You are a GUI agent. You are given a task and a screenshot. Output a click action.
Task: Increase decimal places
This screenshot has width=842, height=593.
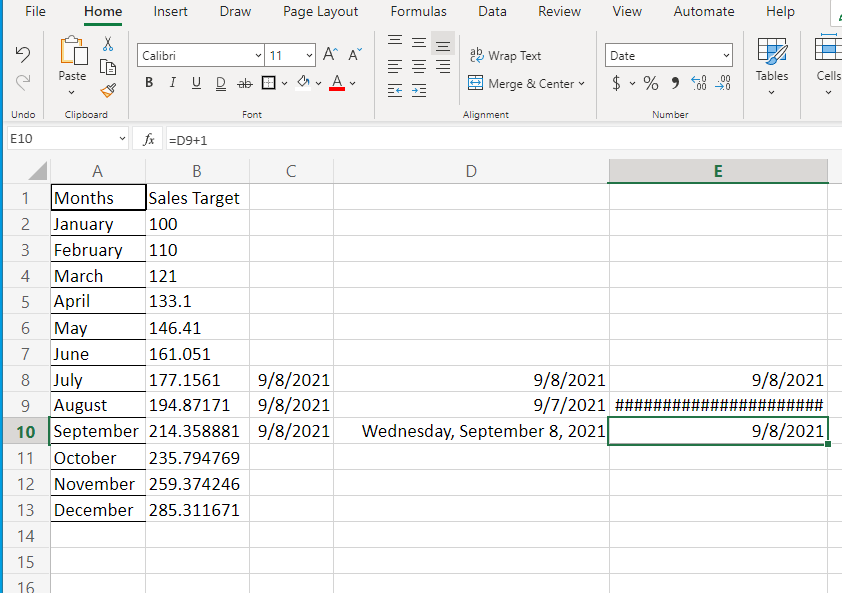698,84
